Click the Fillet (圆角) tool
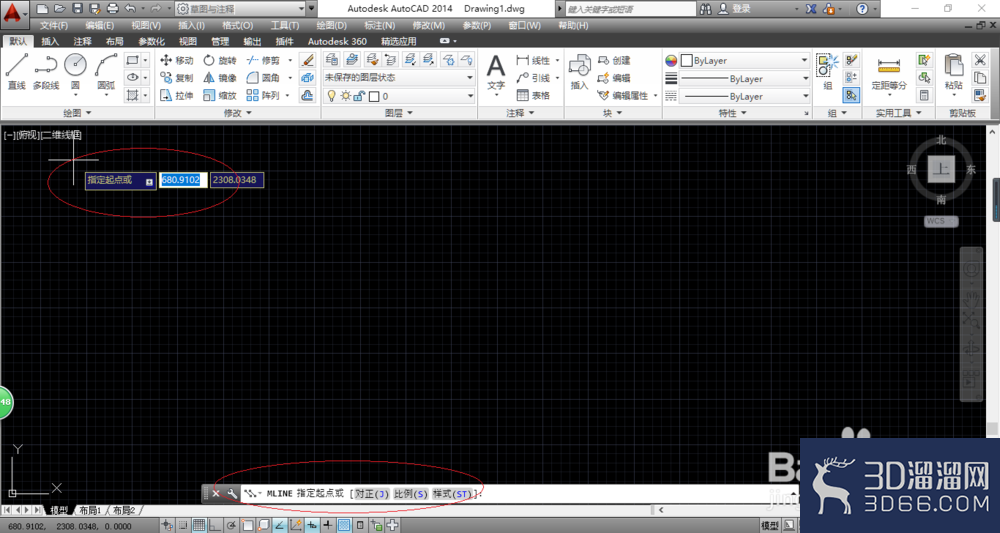The width and height of the screenshot is (1000, 533). [263, 78]
